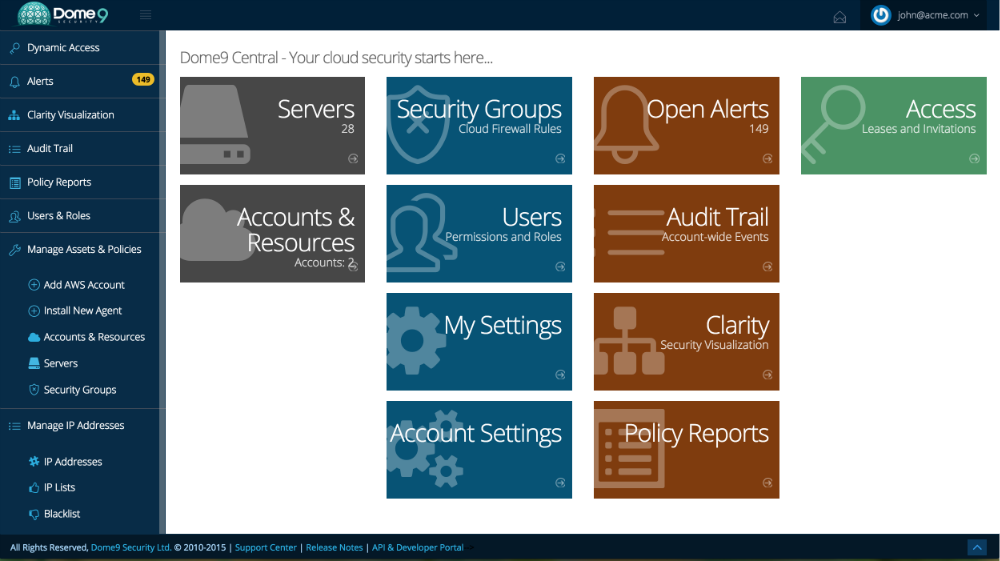Click the Account Settings tile title
This screenshot has height=561, width=1000.
point(476,434)
